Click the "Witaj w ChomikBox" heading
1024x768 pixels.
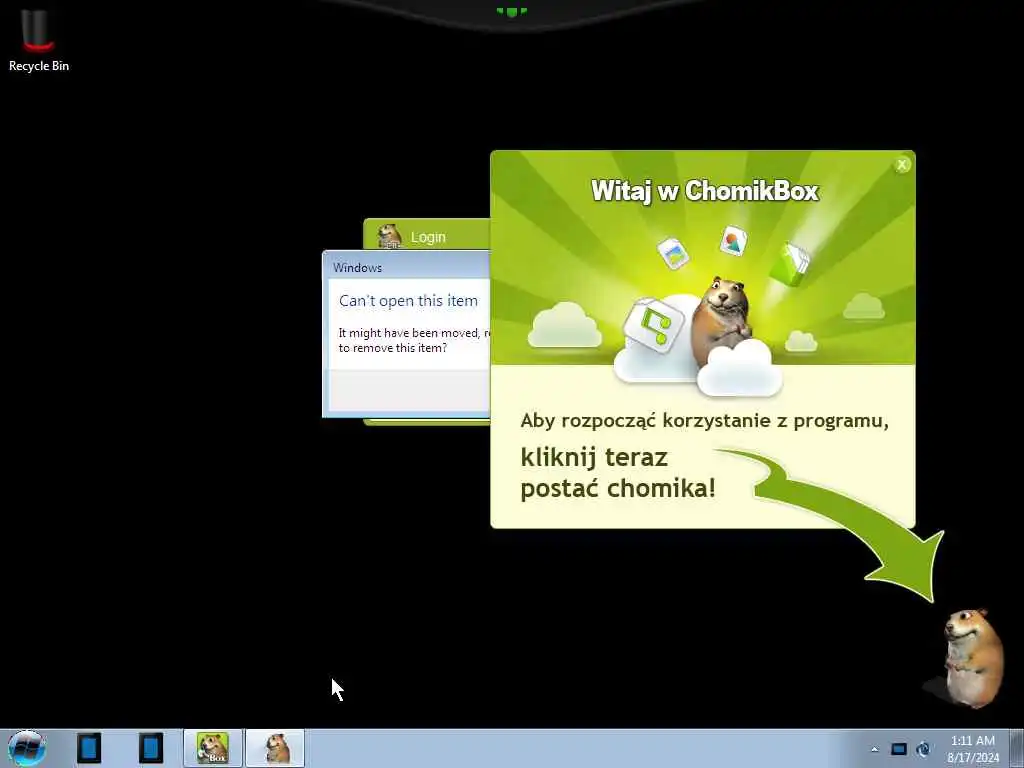click(x=705, y=191)
